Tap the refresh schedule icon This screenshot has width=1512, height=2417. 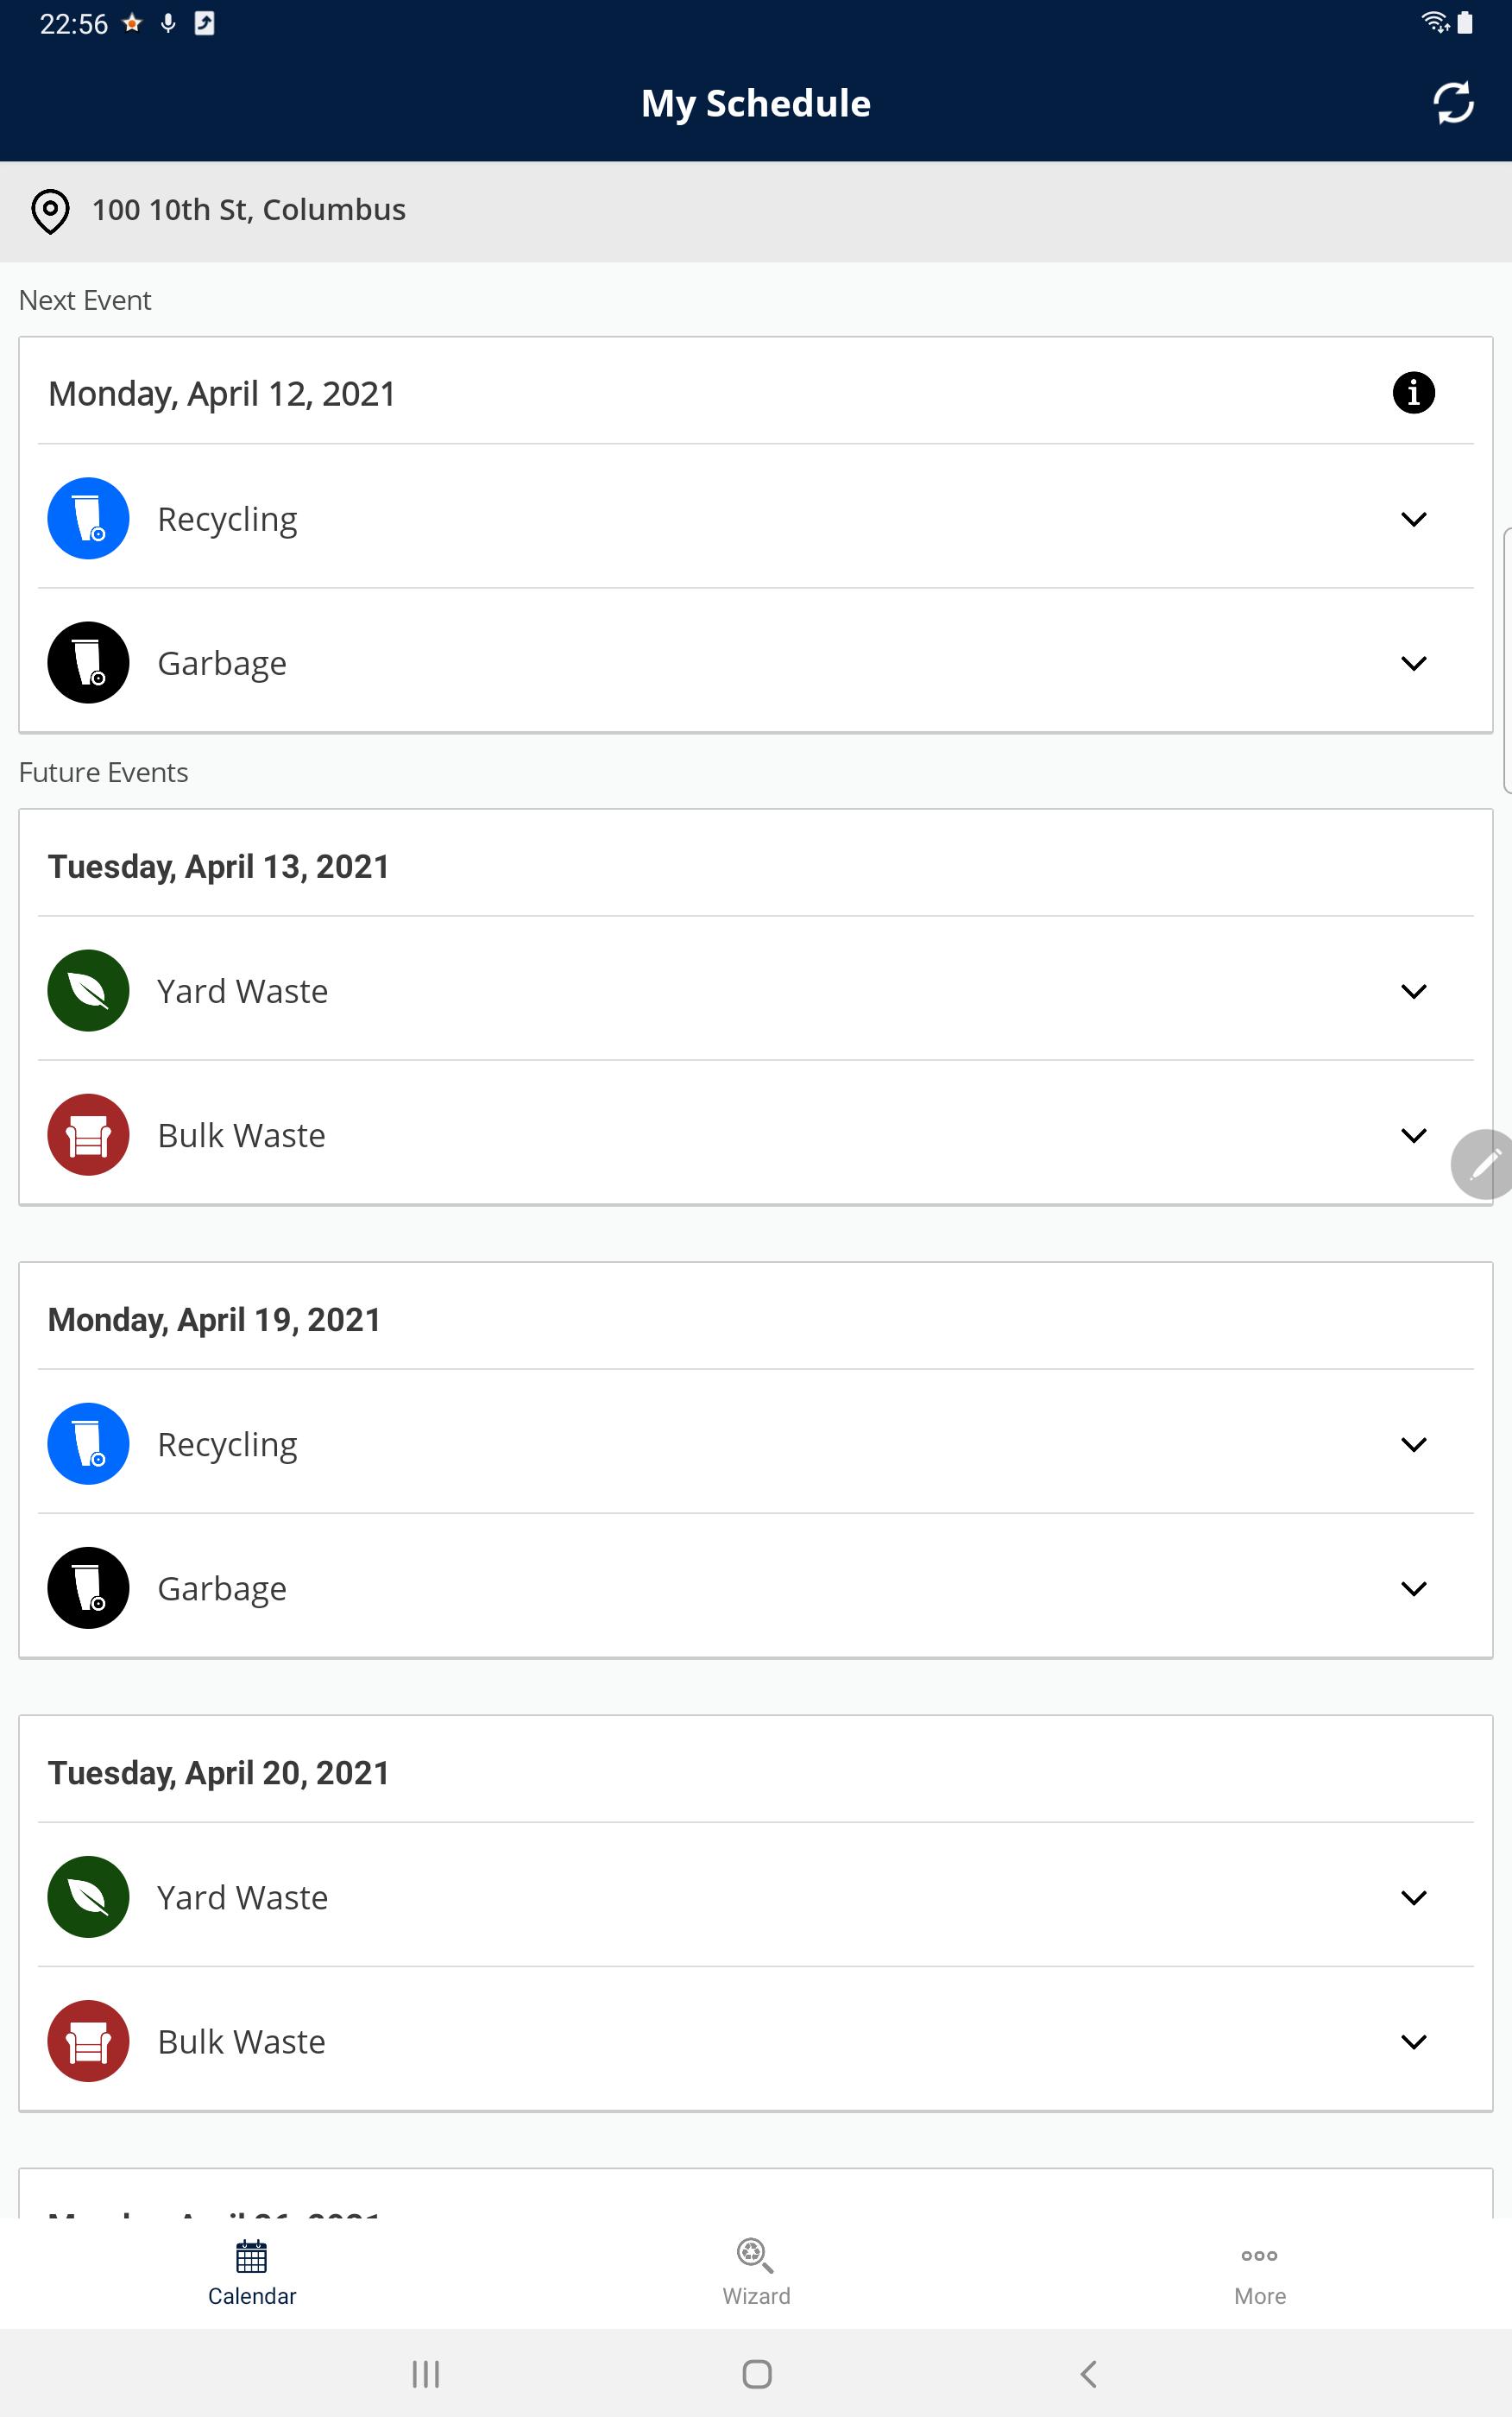point(1452,103)
